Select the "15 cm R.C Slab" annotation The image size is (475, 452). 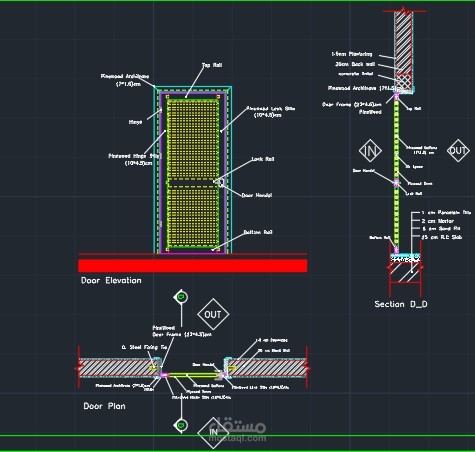(442, 237)
